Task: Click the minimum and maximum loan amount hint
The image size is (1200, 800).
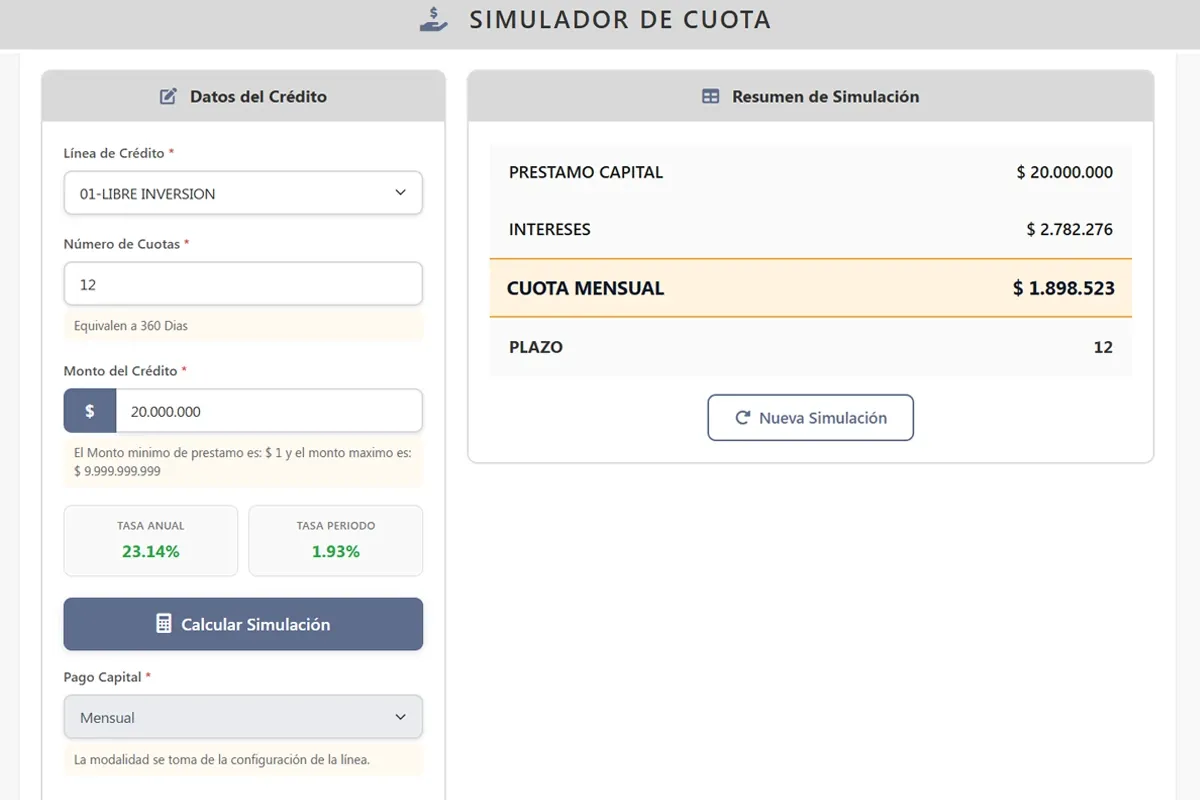Action: (243, 462)
